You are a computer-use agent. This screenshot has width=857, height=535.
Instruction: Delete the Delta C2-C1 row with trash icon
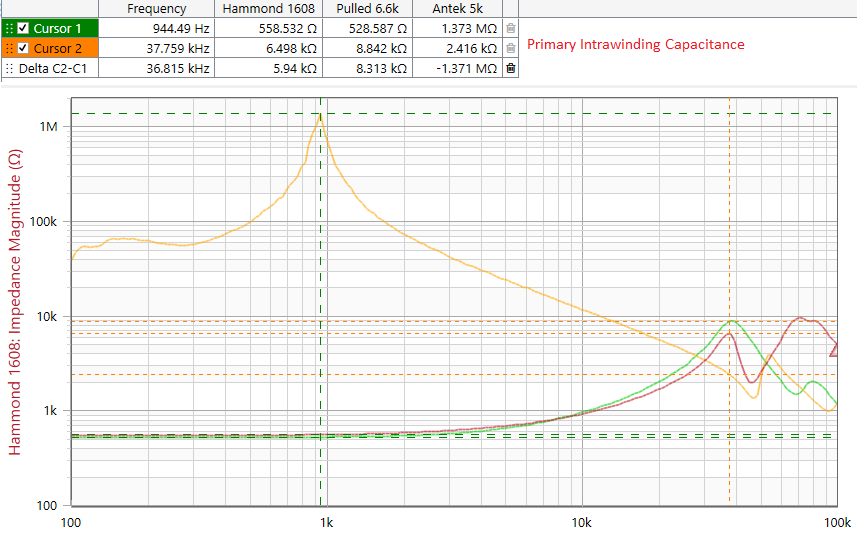click(x=510, y=68)
